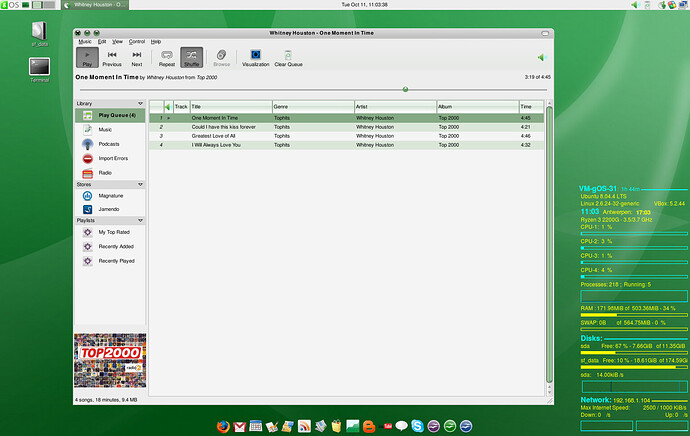690x436 pixels.
Task: Click the sf_data drive desktop icon
Action: coord(40,33)
